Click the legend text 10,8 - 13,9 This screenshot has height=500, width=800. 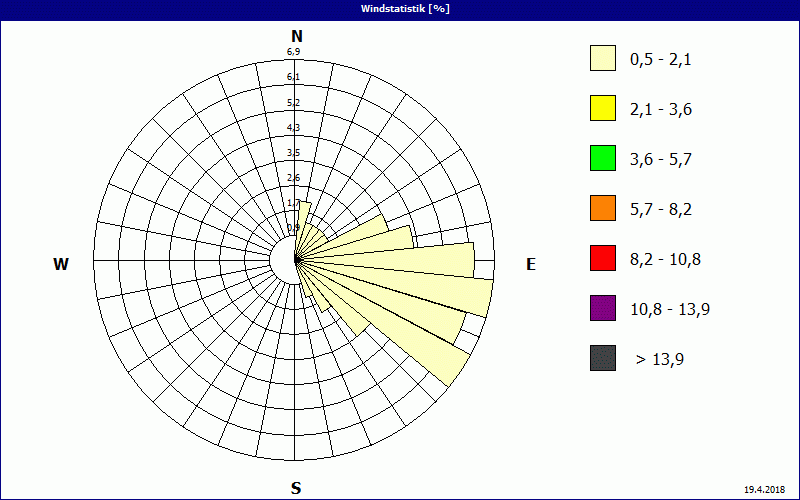(670, 310)
